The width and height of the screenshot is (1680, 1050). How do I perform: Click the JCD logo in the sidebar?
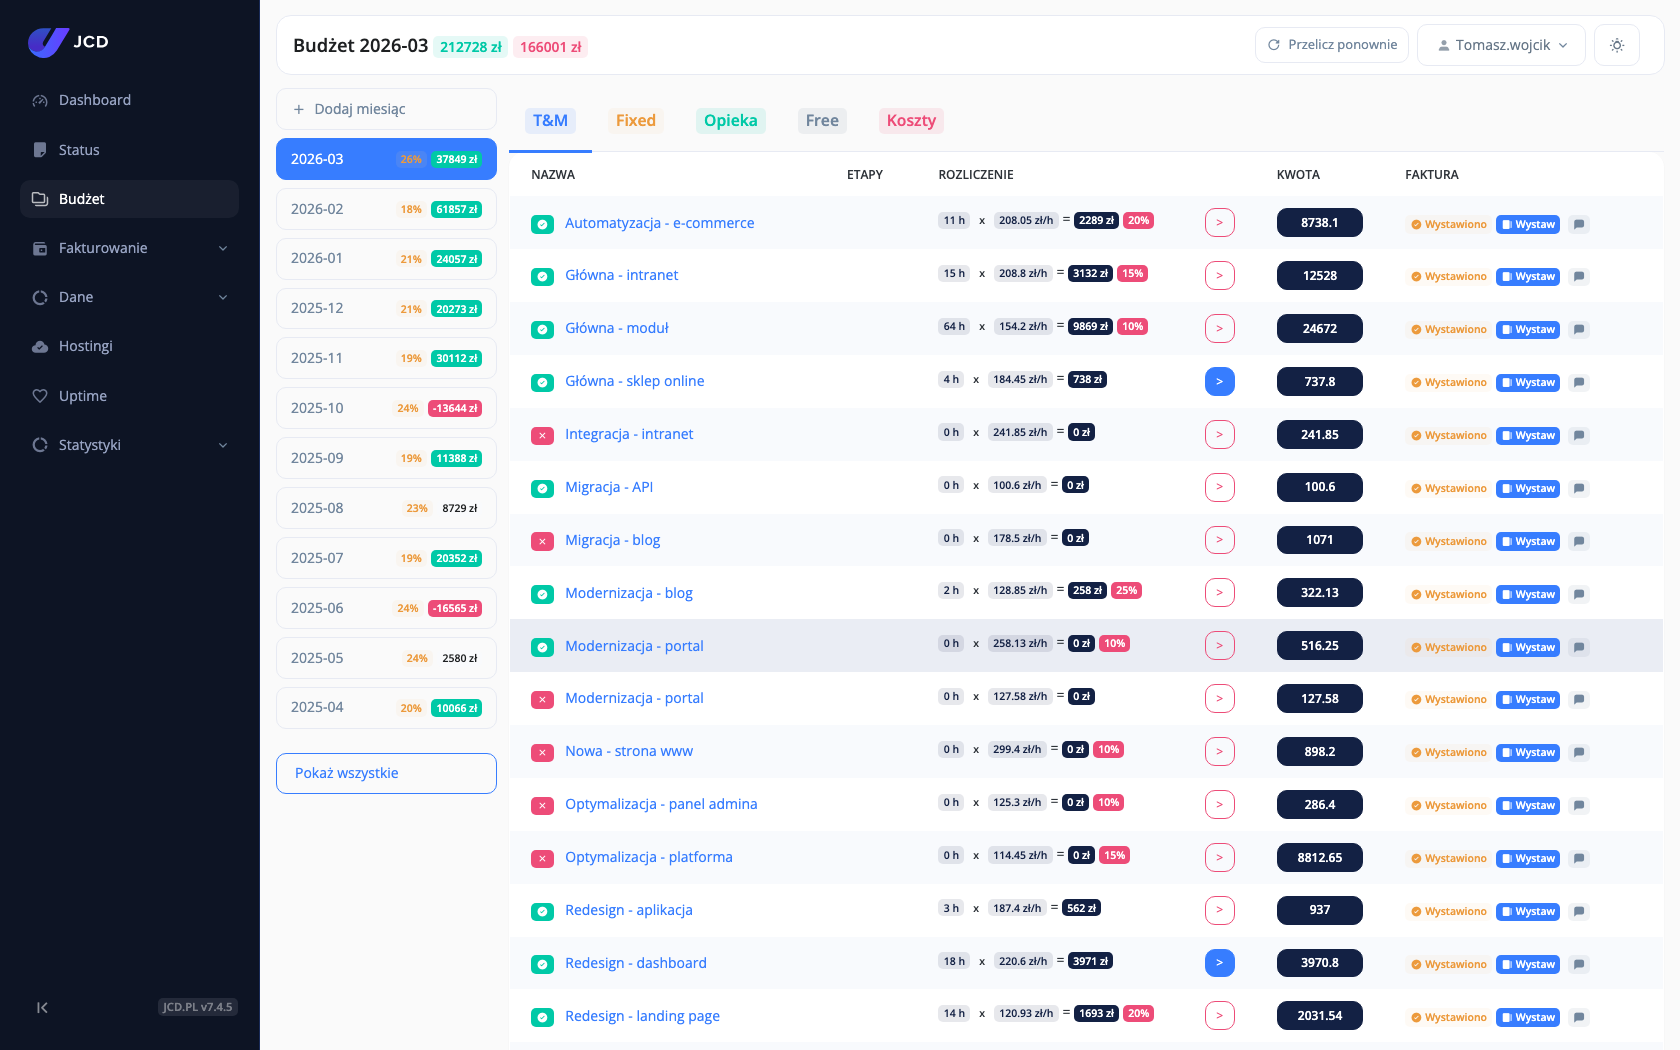pos(68,42)
